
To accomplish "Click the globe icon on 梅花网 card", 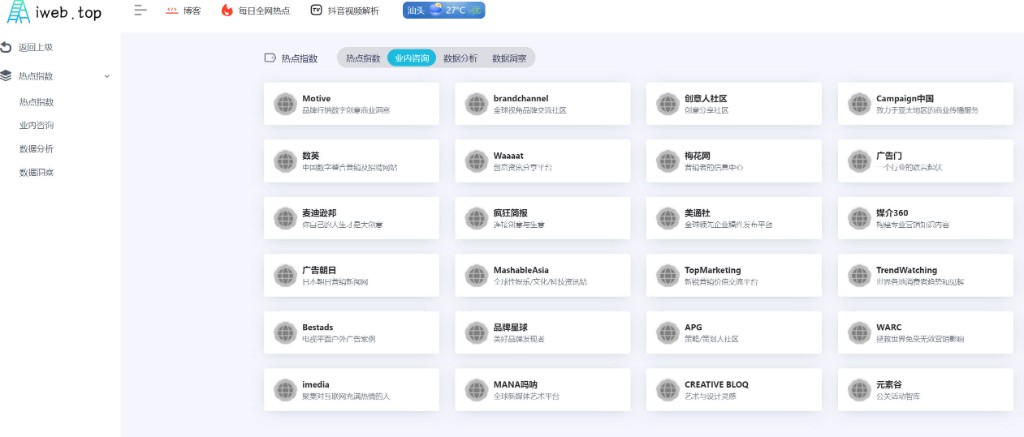I will (x=668, y=161).
